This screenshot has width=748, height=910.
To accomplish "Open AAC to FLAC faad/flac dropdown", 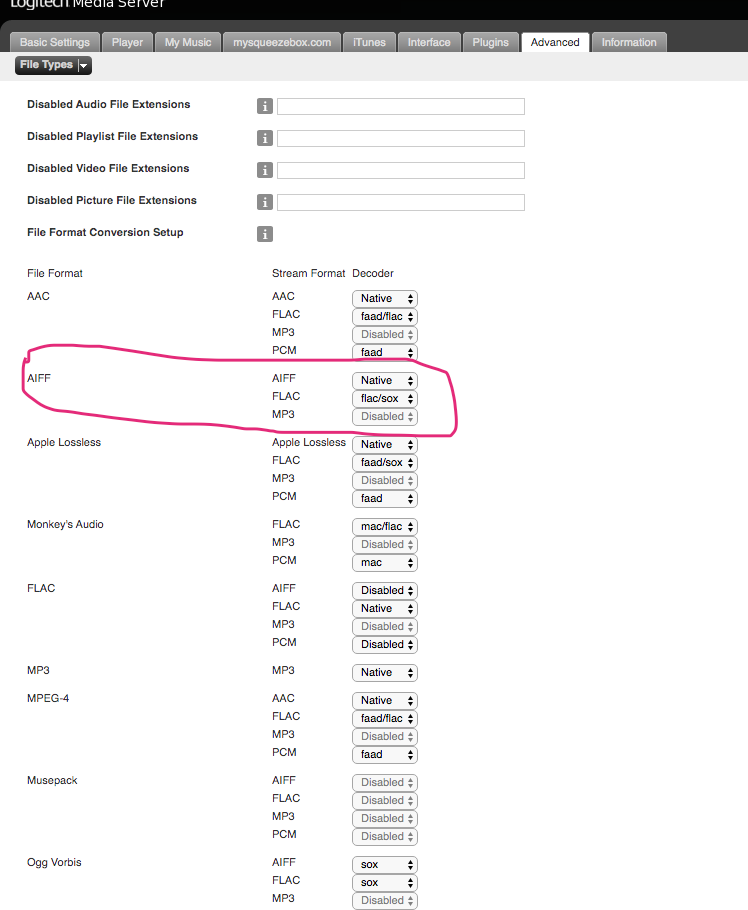I will pos(385,316).
